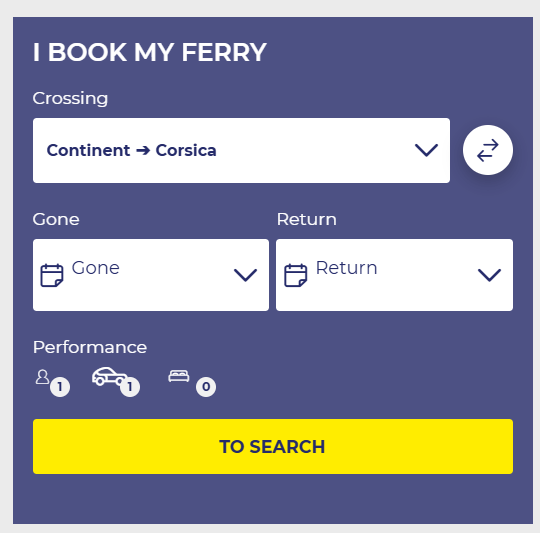Swap crossing direction with the arrows button

[488, 150]
